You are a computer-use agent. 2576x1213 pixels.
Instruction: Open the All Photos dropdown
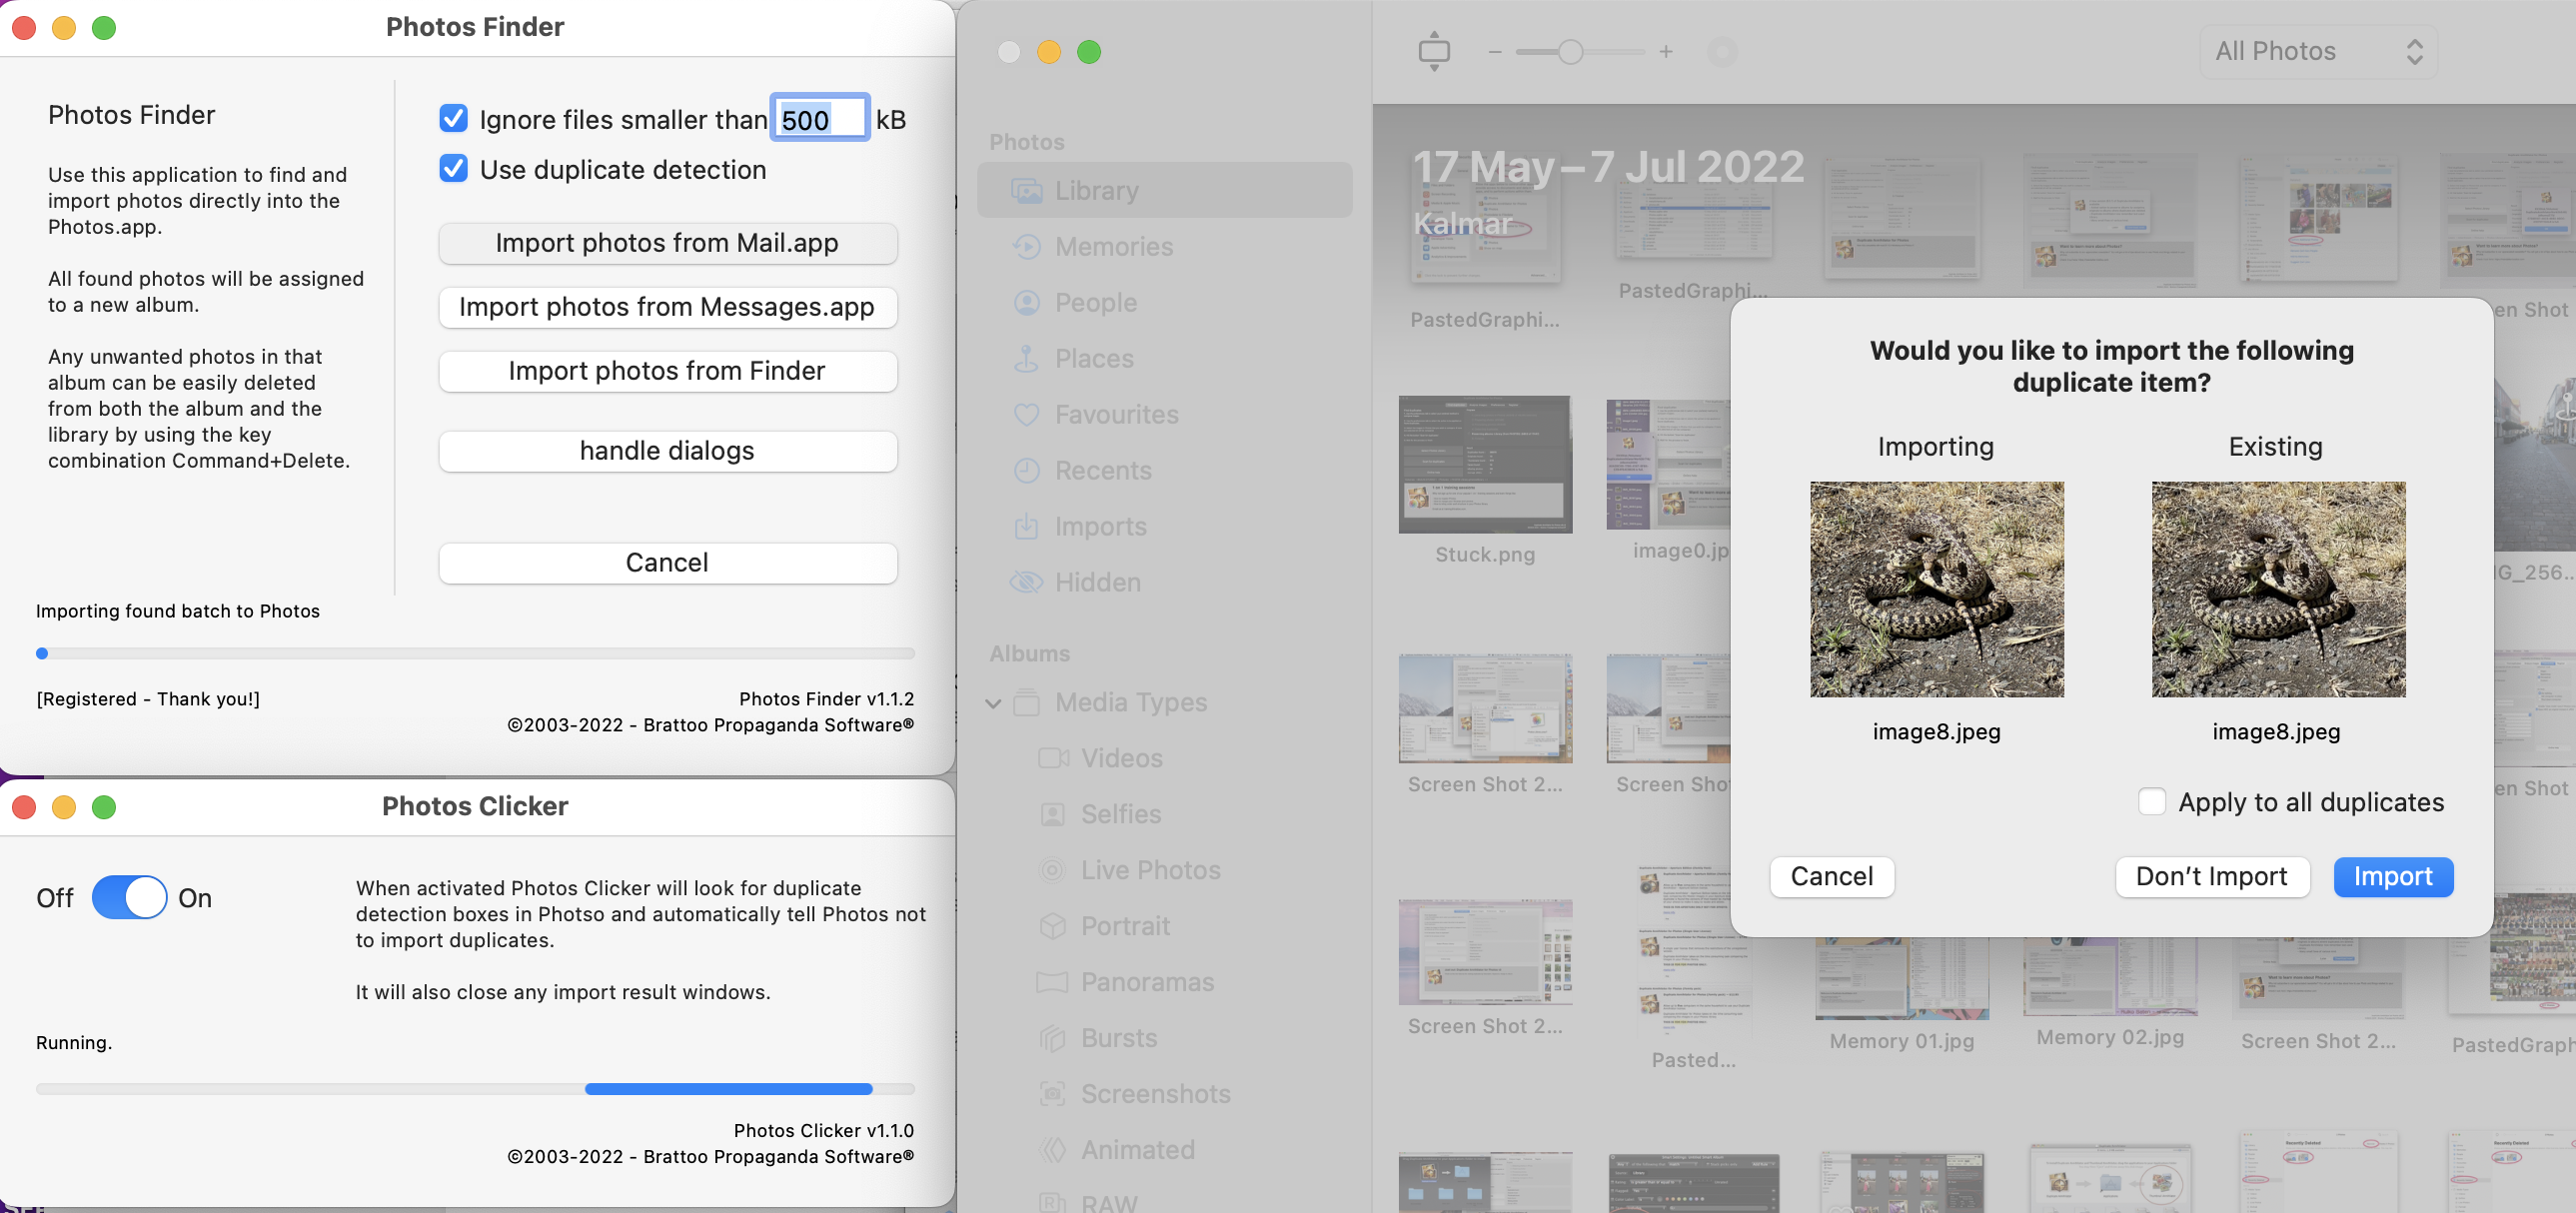2318,52
